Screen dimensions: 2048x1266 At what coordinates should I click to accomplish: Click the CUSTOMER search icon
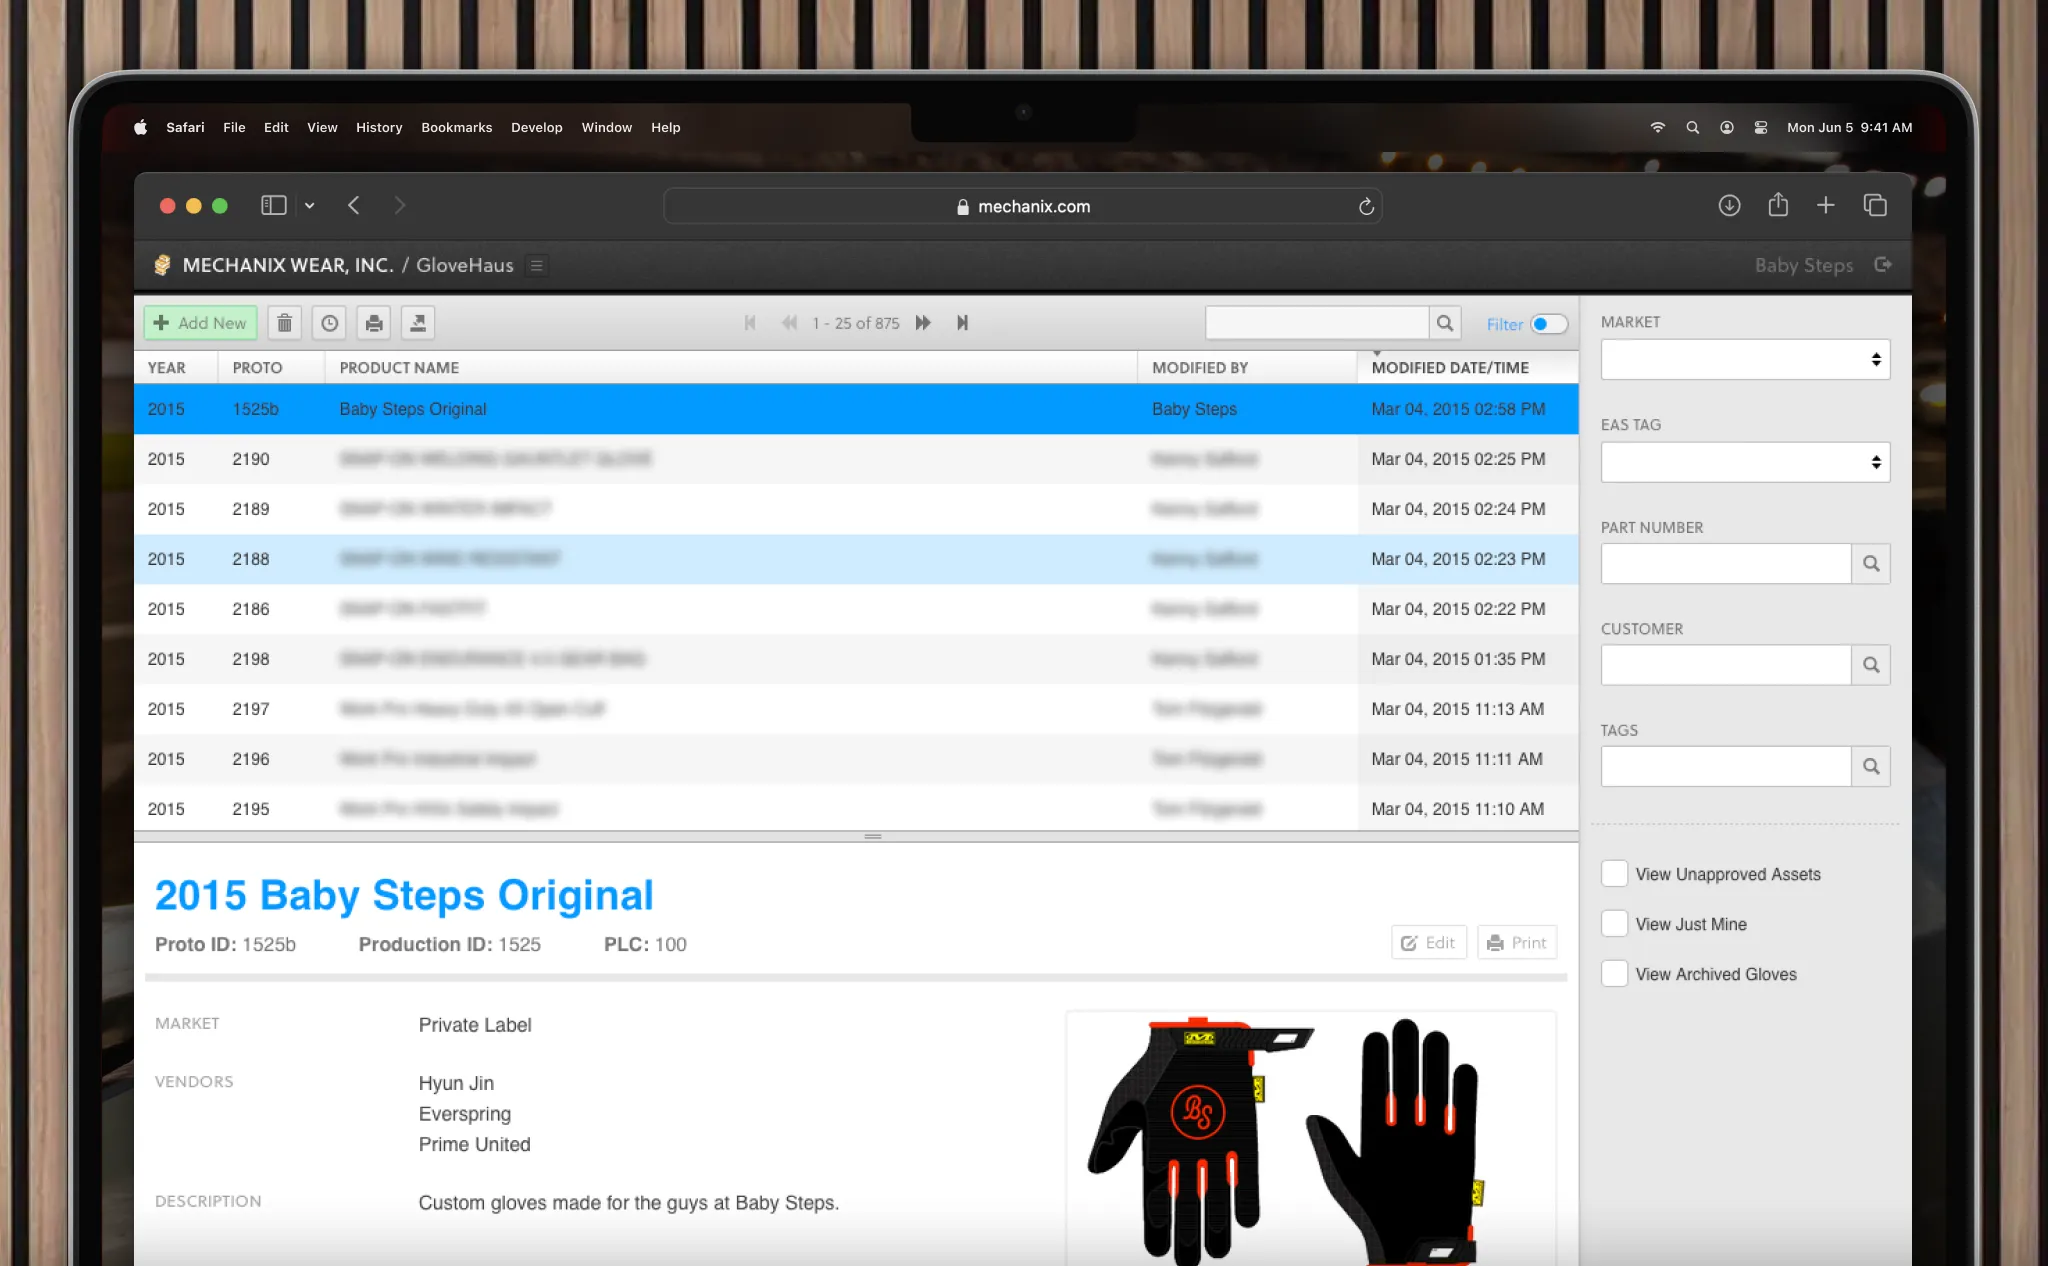(1871, 665)
